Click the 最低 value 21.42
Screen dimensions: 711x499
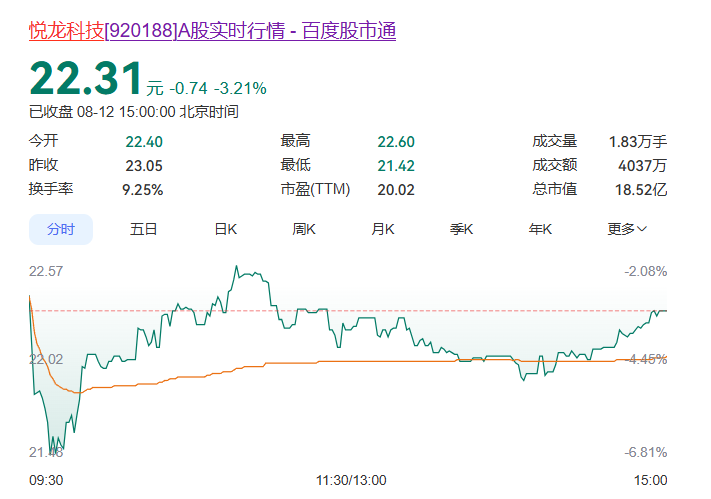click(396, 166)
